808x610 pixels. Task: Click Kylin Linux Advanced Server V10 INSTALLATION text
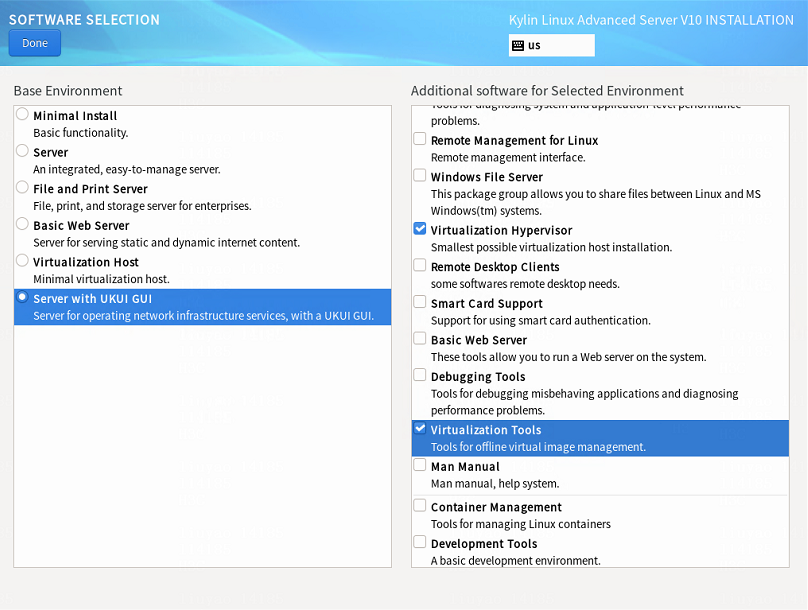pos(651,20)
